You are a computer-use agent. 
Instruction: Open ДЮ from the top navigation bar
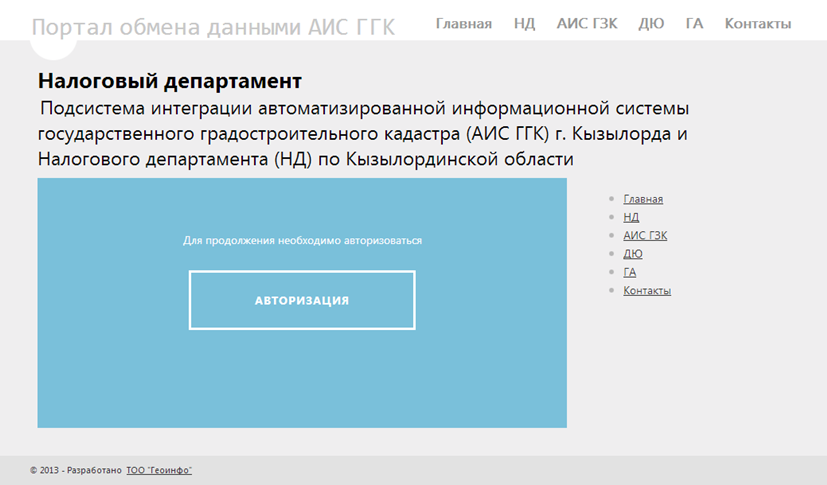pos(650,23)
